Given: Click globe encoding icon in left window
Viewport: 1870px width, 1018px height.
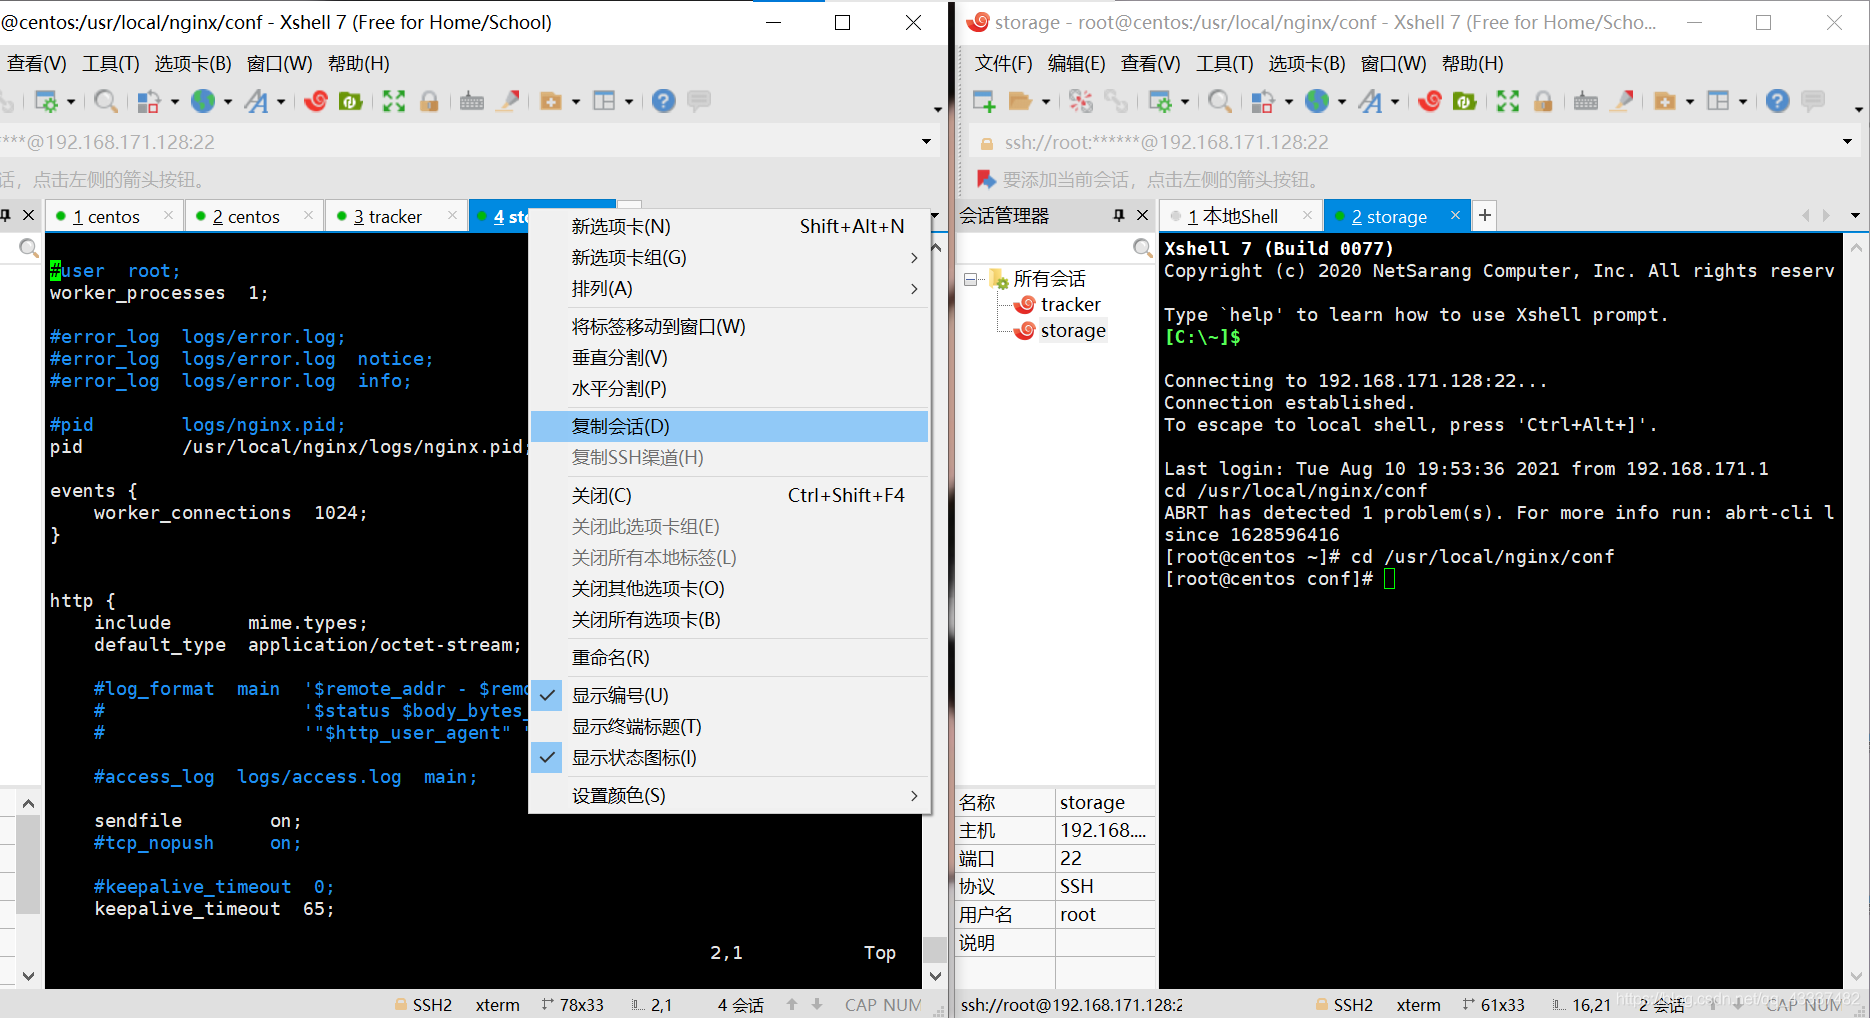Looking at the screenshot, I should [203, 101].
